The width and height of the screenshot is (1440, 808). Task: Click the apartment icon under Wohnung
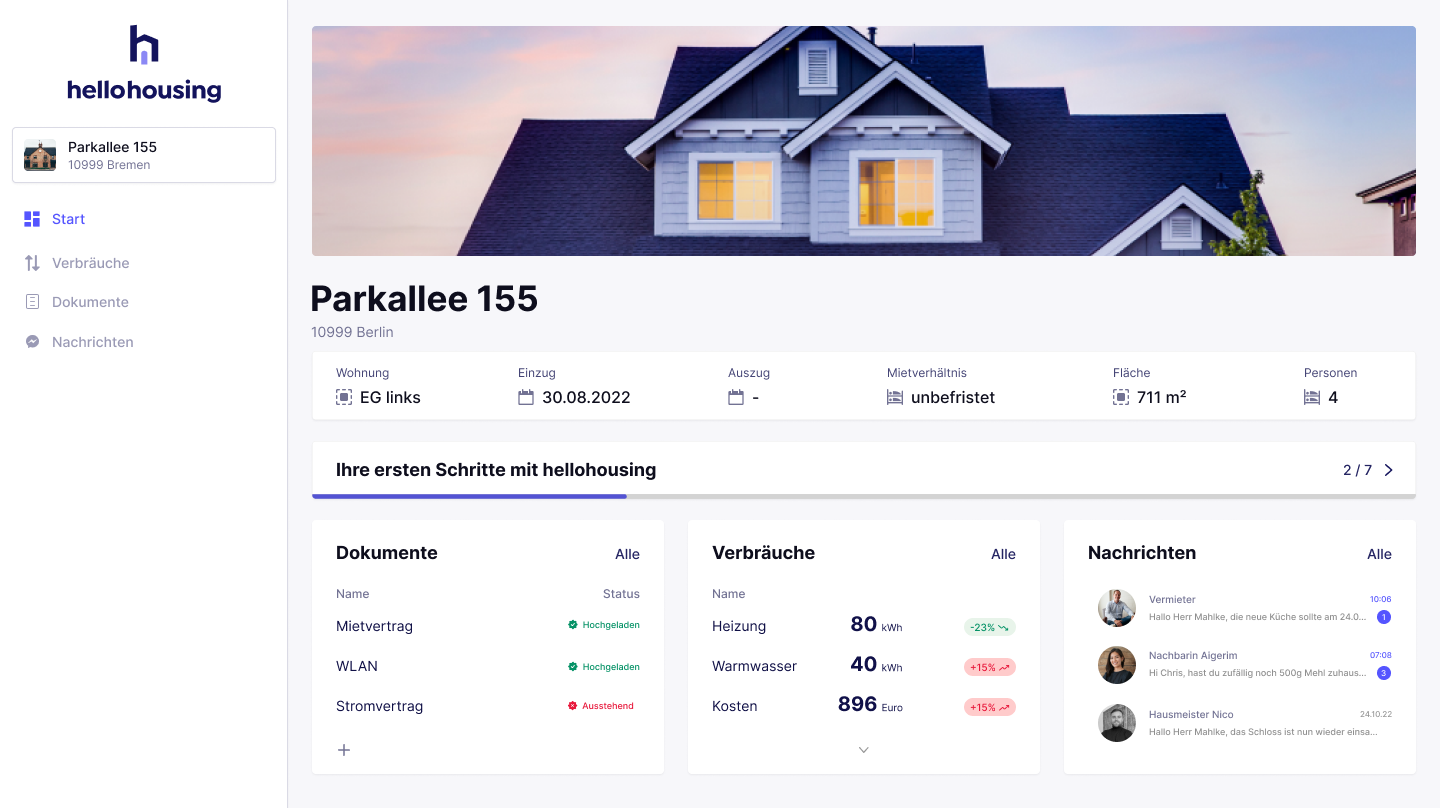344,397
